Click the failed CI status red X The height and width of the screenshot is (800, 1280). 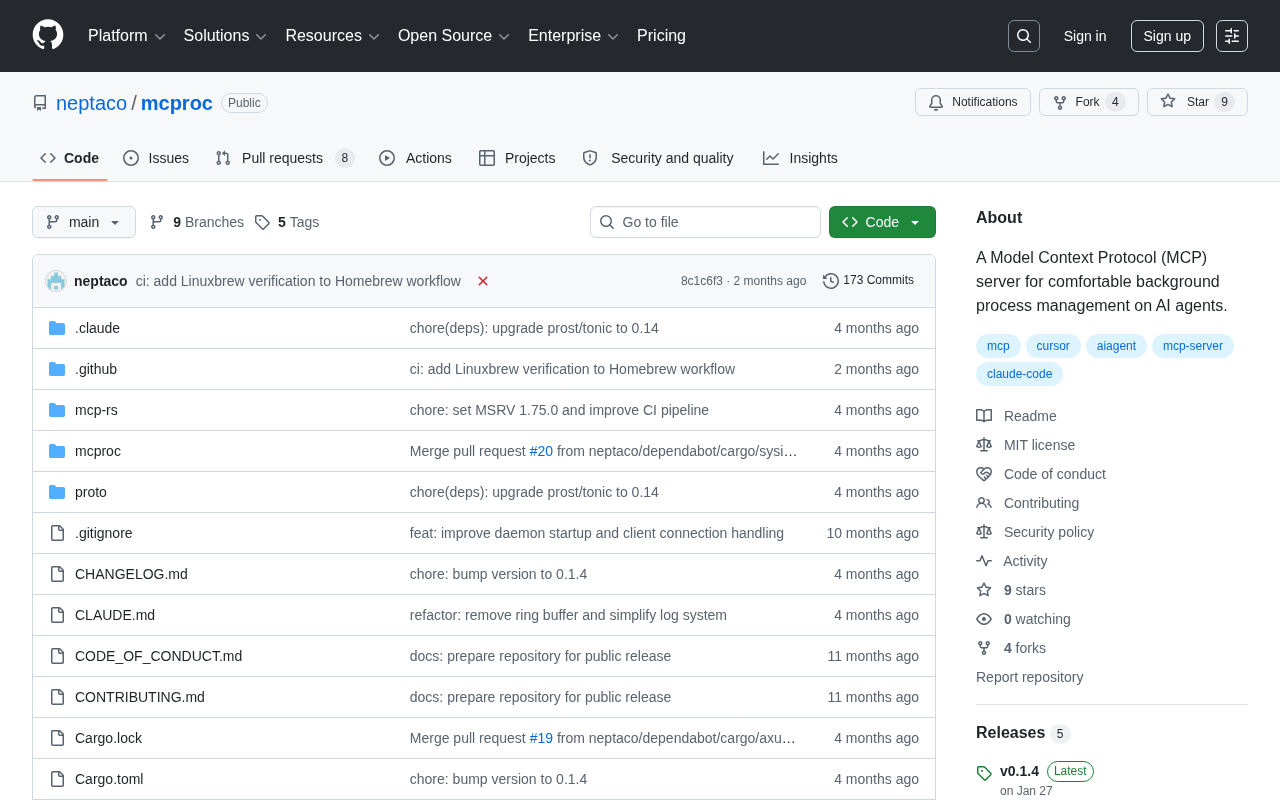(483, 281)
